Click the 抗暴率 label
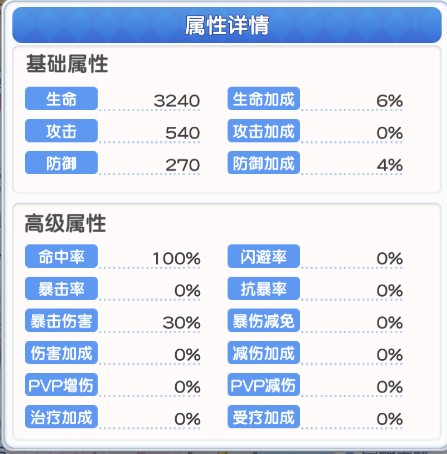 coord(264,288)
